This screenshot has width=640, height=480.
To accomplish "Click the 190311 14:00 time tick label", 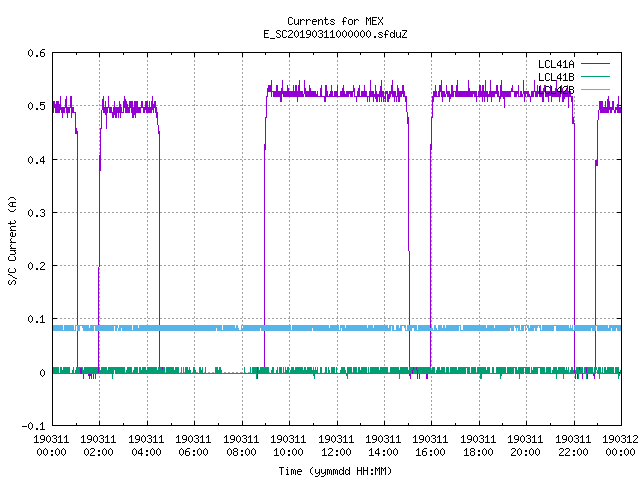I will [383, 446].
